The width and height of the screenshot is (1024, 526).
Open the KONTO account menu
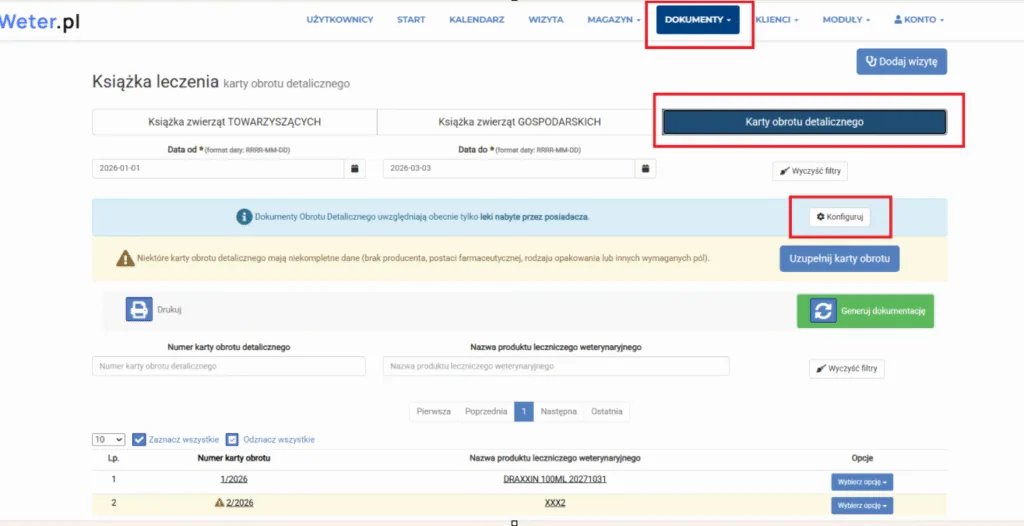[919, 20]
